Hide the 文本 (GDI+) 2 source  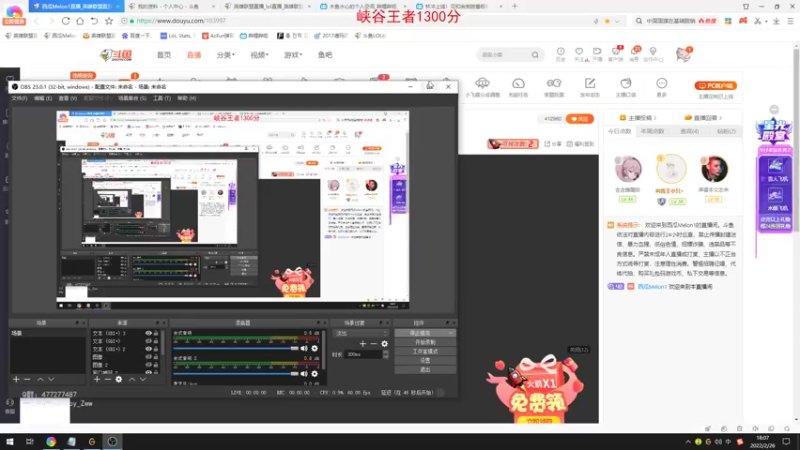148,349
